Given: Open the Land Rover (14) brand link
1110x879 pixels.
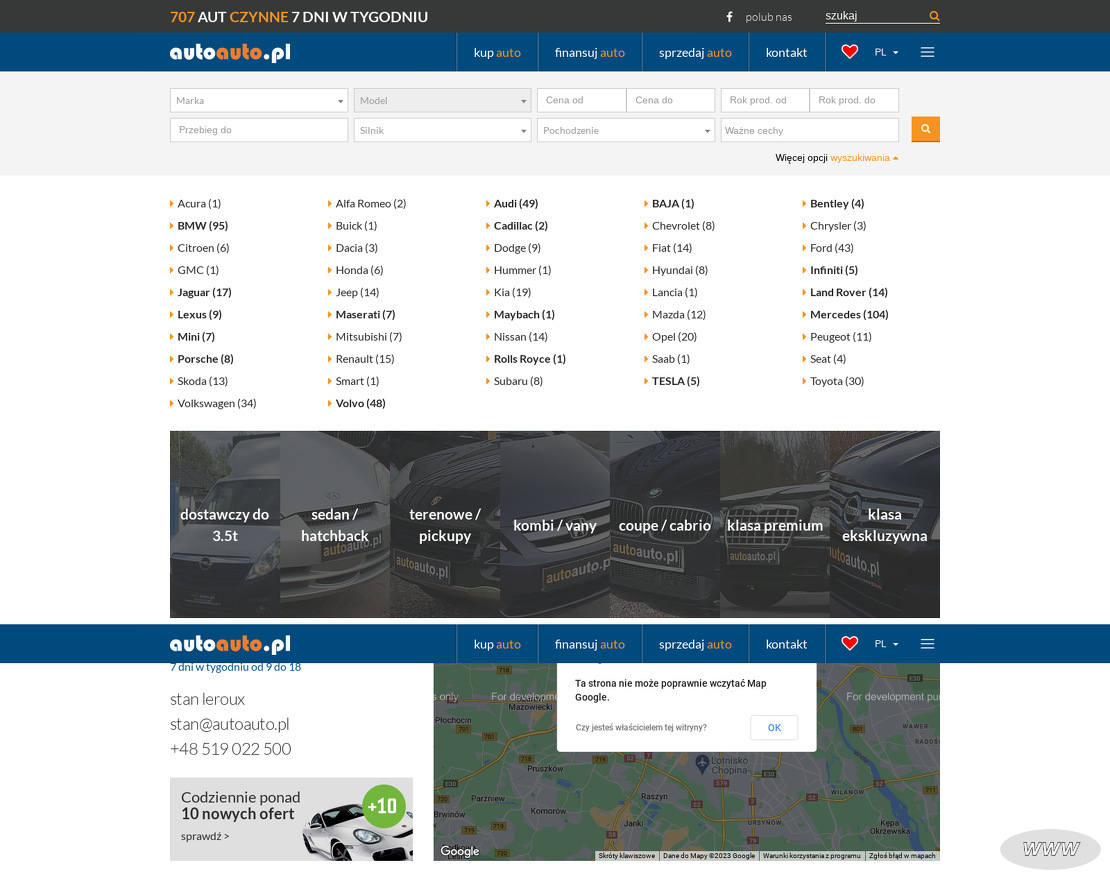Looking at the screenshot, I should click(x=849, y=292).
